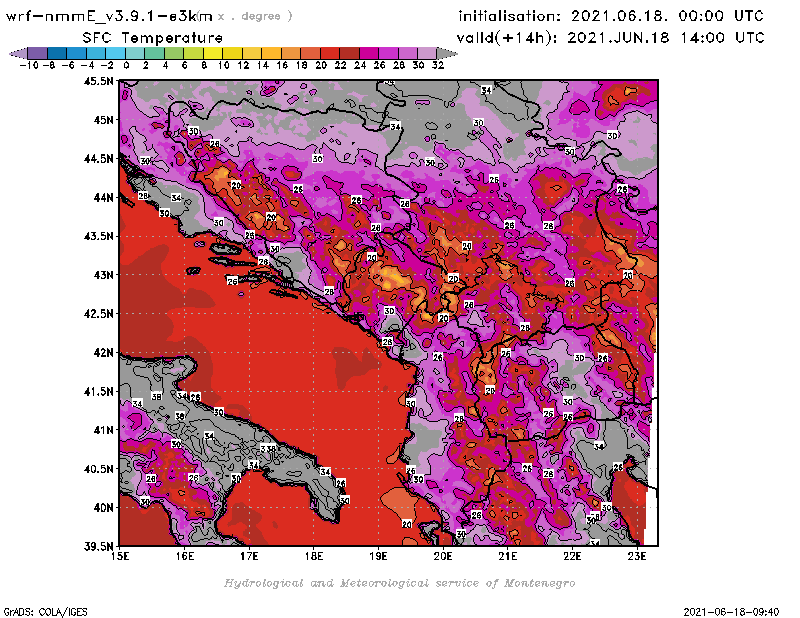Select the dark blue -8 to -6 legend swatch
The height and width of the screenshot is (618, 800).
click(x=57, y=53)
